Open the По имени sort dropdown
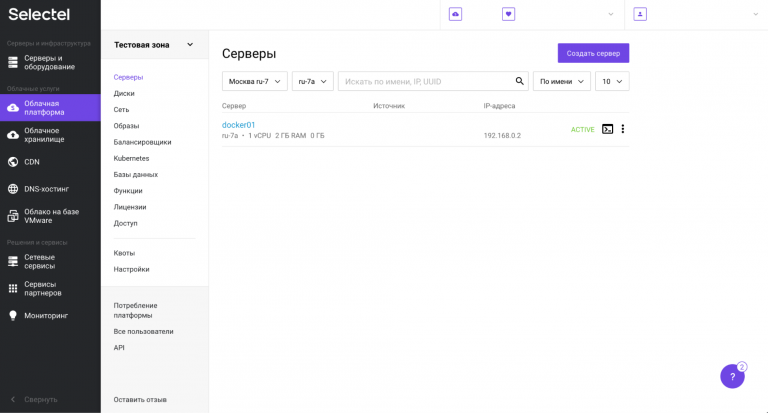This screenshot has width=768, height=413. pos(561,81)
